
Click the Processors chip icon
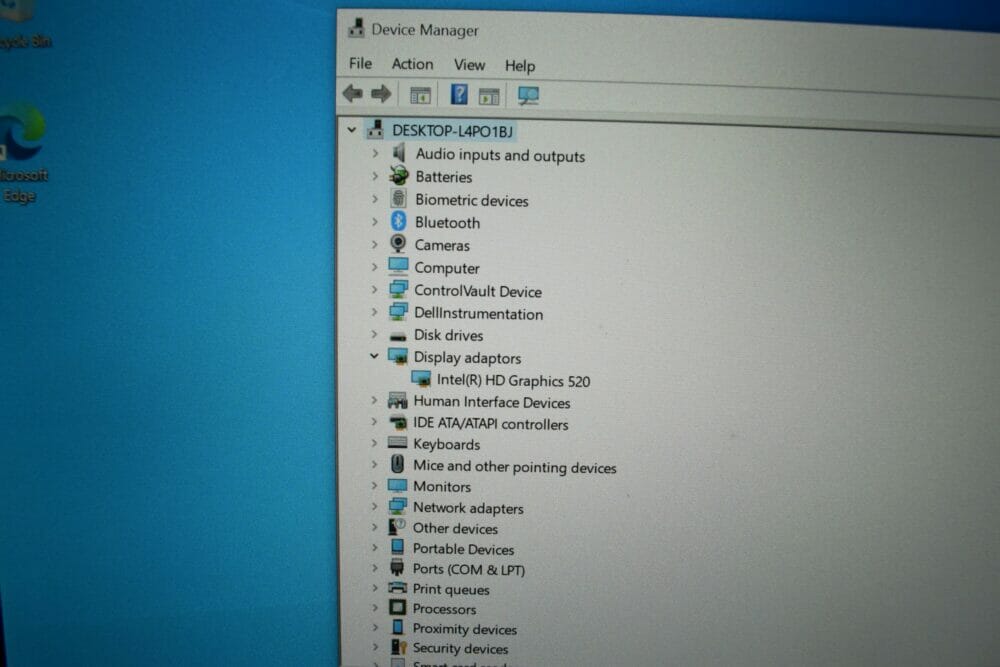pyautogui.click(x=397, y=608)
